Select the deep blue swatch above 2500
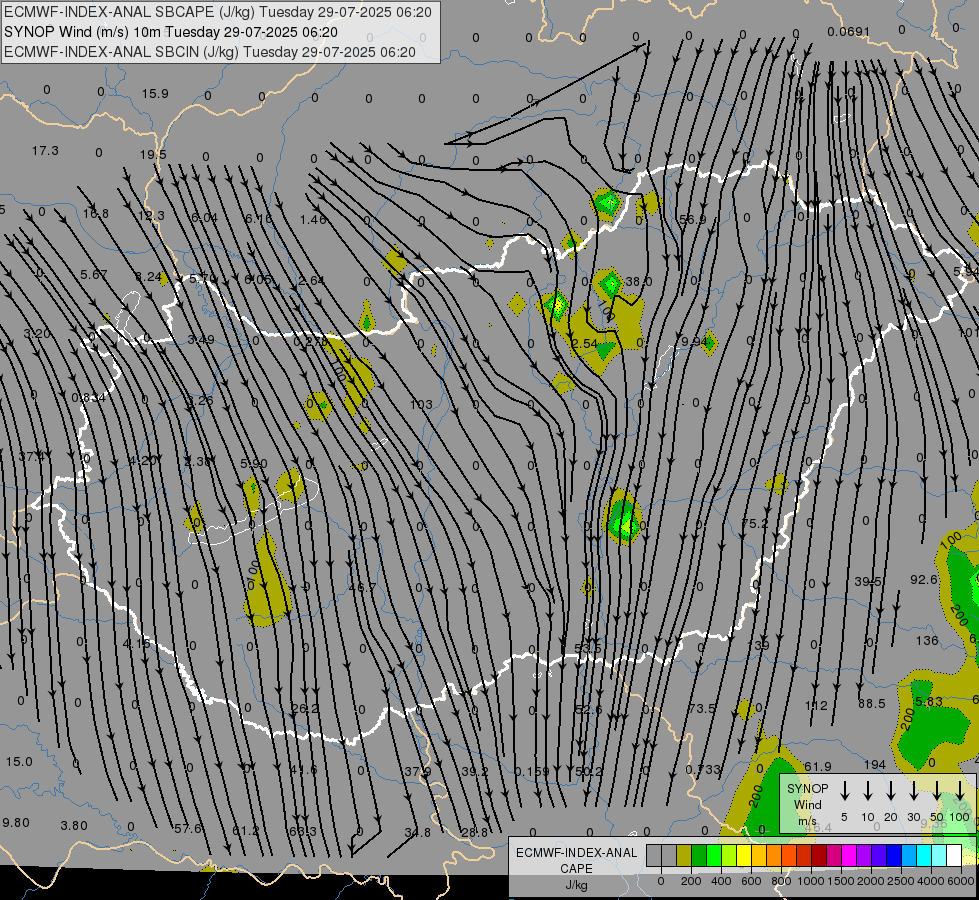This screenshot has height=900, width=979. pos(893,856)
